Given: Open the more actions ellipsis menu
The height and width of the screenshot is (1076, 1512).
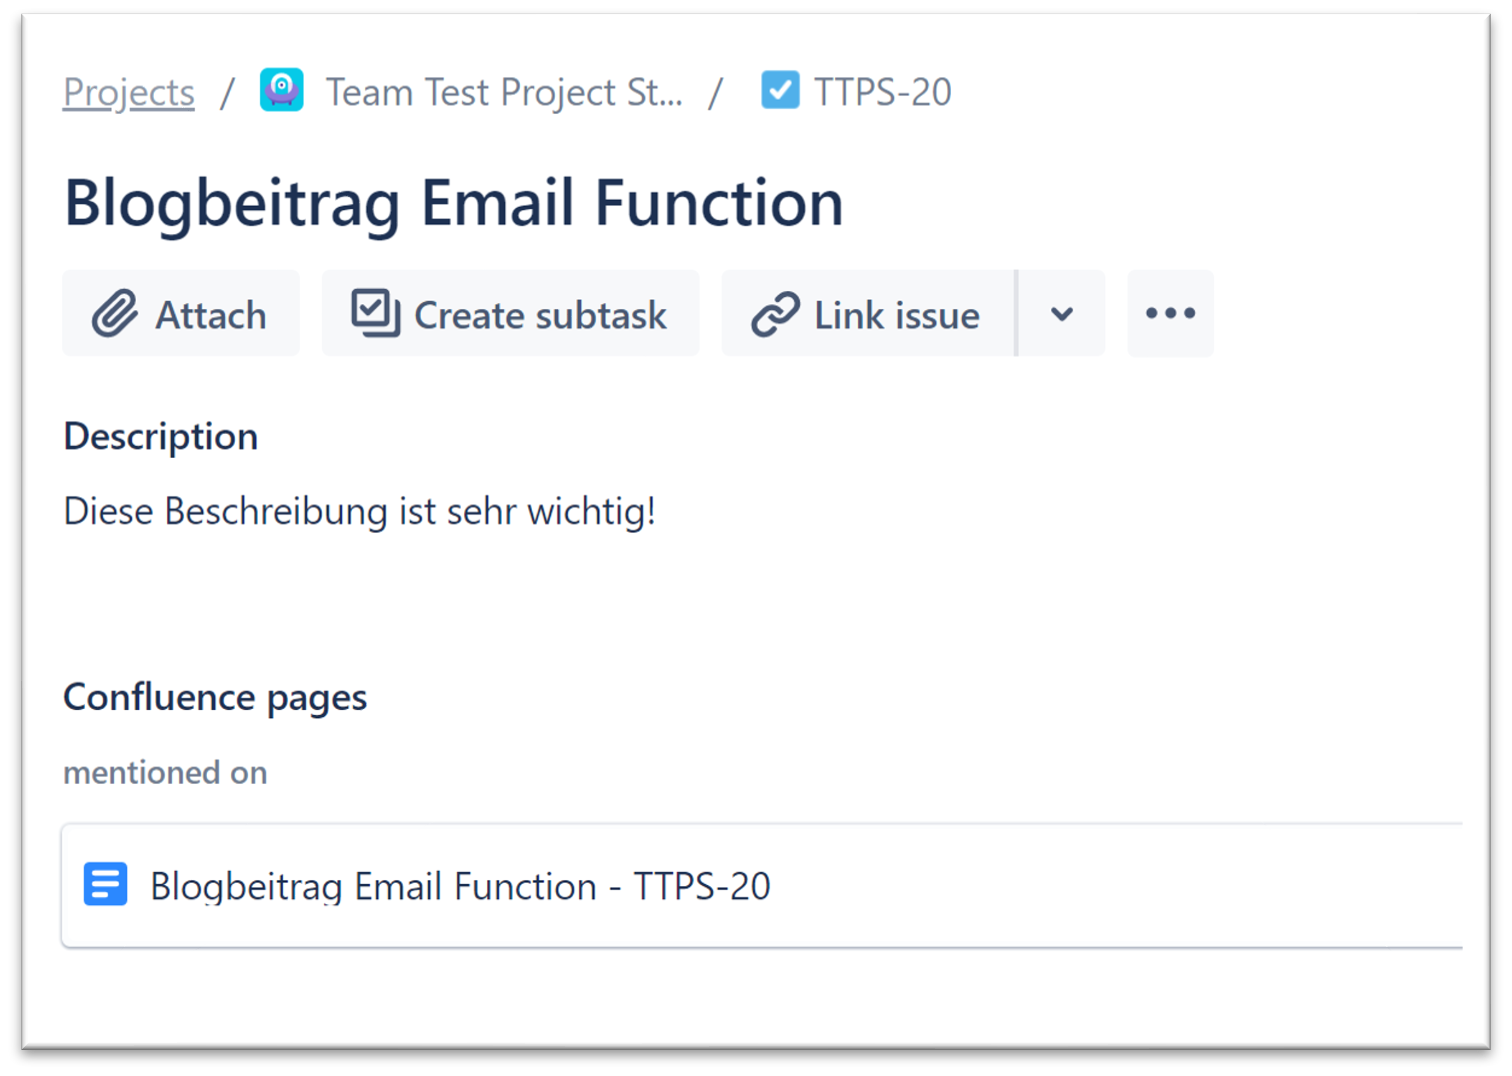Looking at the screenshot, I should coord(1169,313).
